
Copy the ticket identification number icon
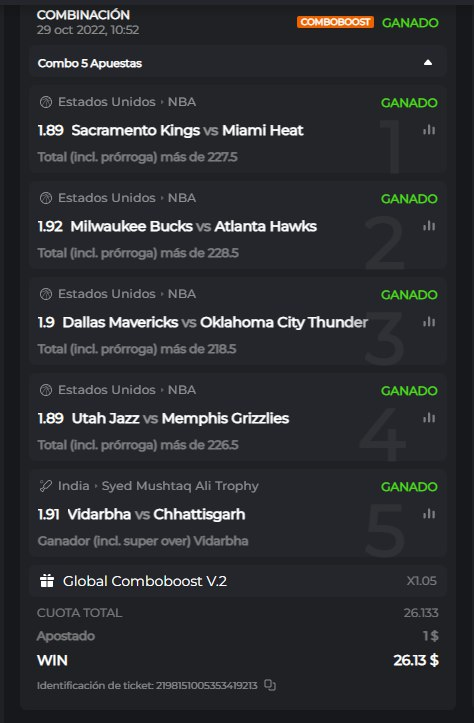click(x=270, y=685)
